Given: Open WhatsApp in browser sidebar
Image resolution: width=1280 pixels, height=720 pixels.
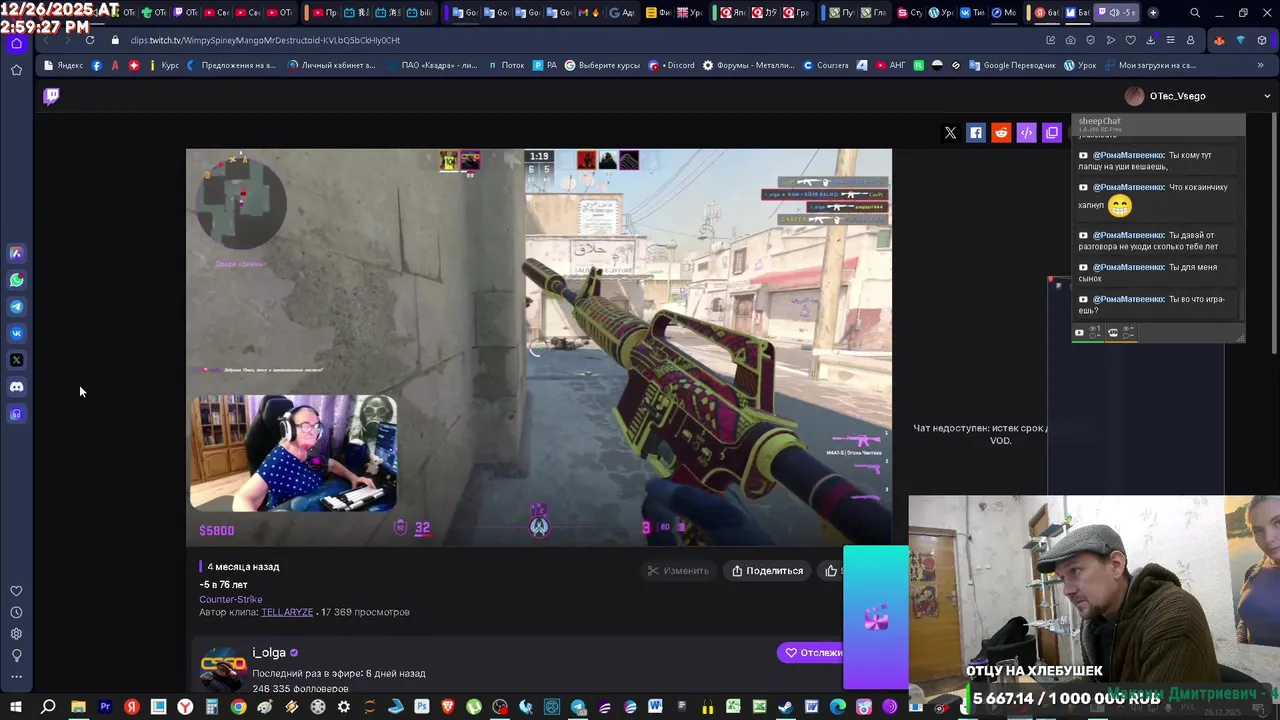Looking at the screenshot, I should point(16,280).
